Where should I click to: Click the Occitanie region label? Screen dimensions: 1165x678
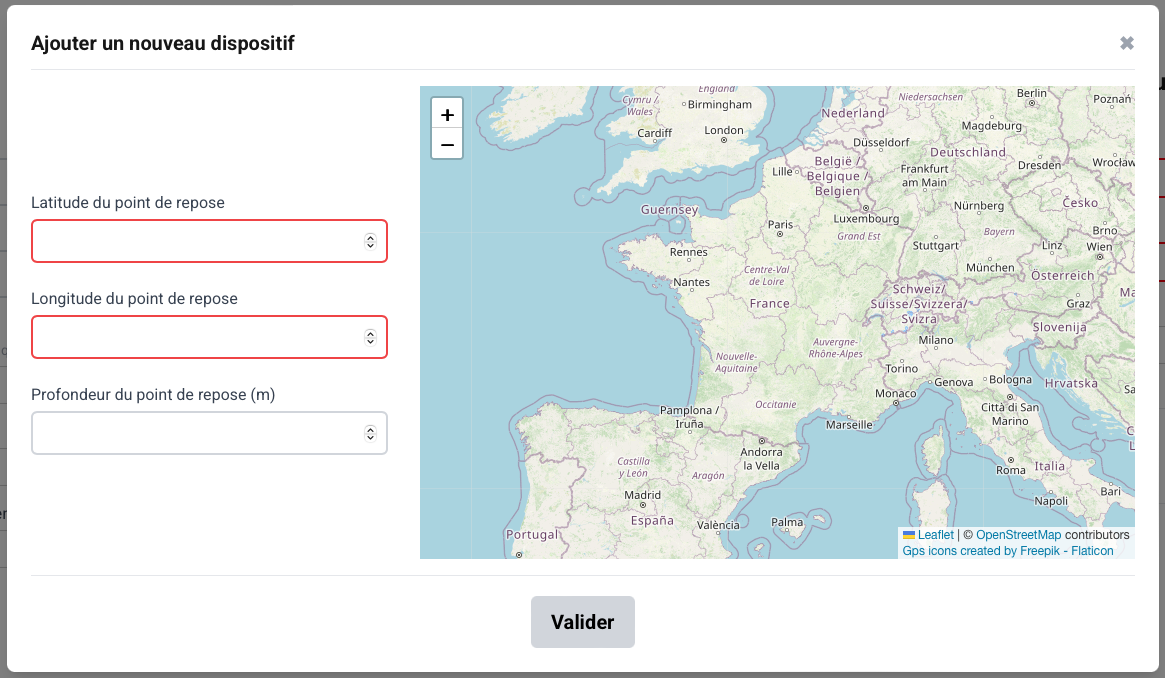point(775,405)
